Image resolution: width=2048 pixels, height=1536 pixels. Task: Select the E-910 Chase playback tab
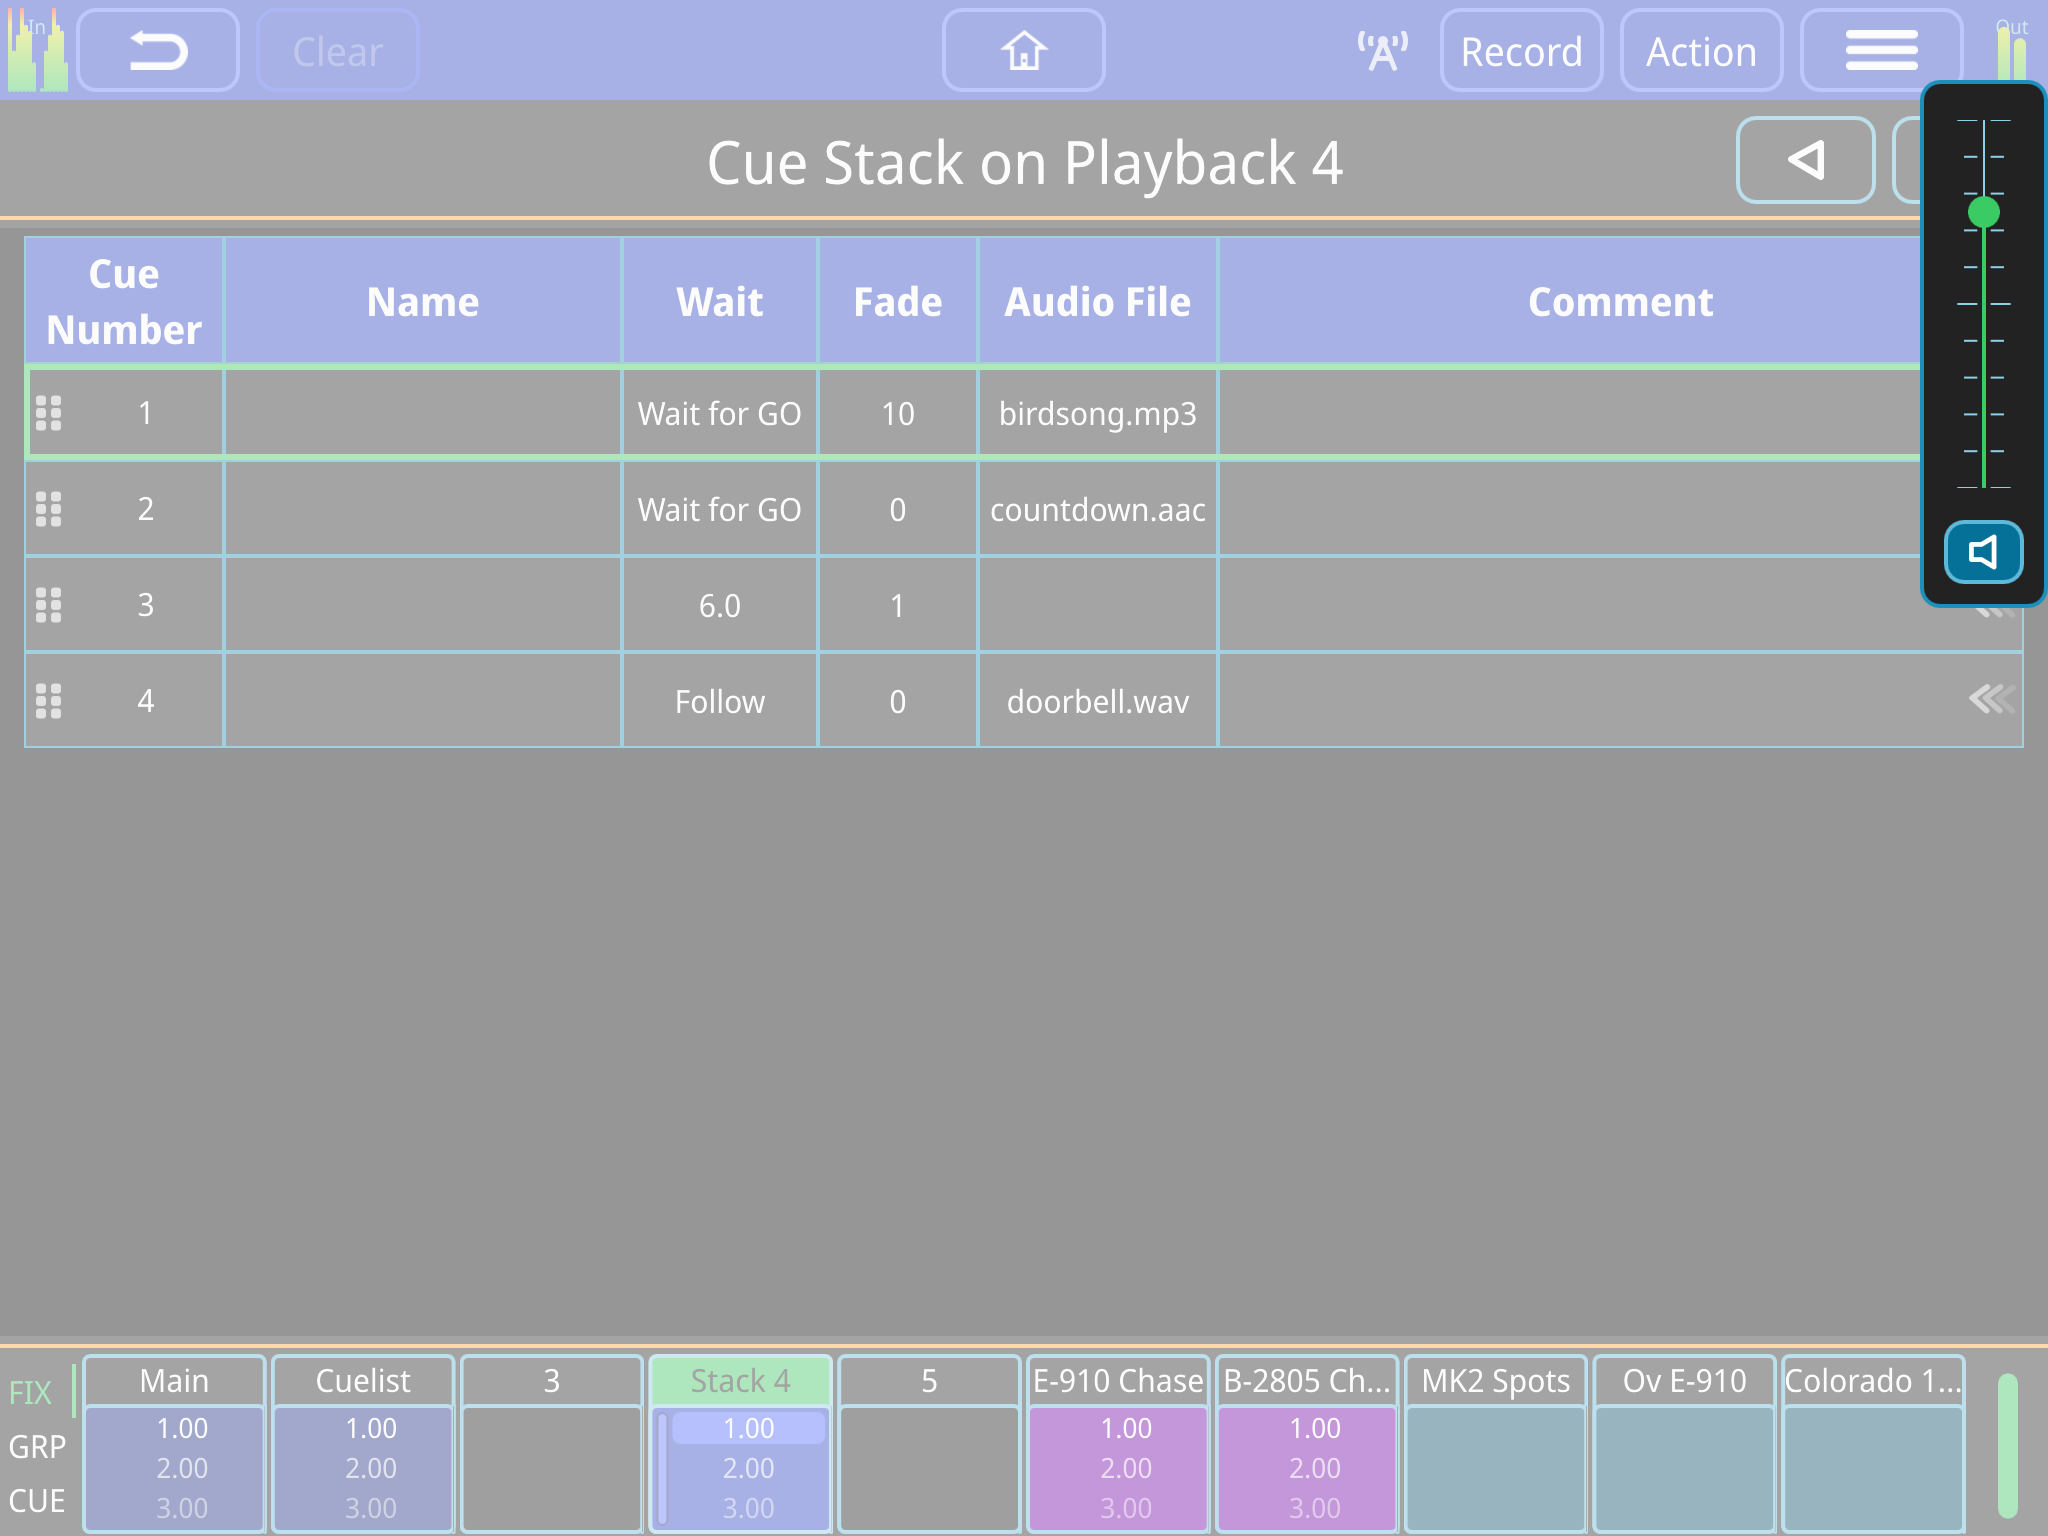click(1117, 1381)
